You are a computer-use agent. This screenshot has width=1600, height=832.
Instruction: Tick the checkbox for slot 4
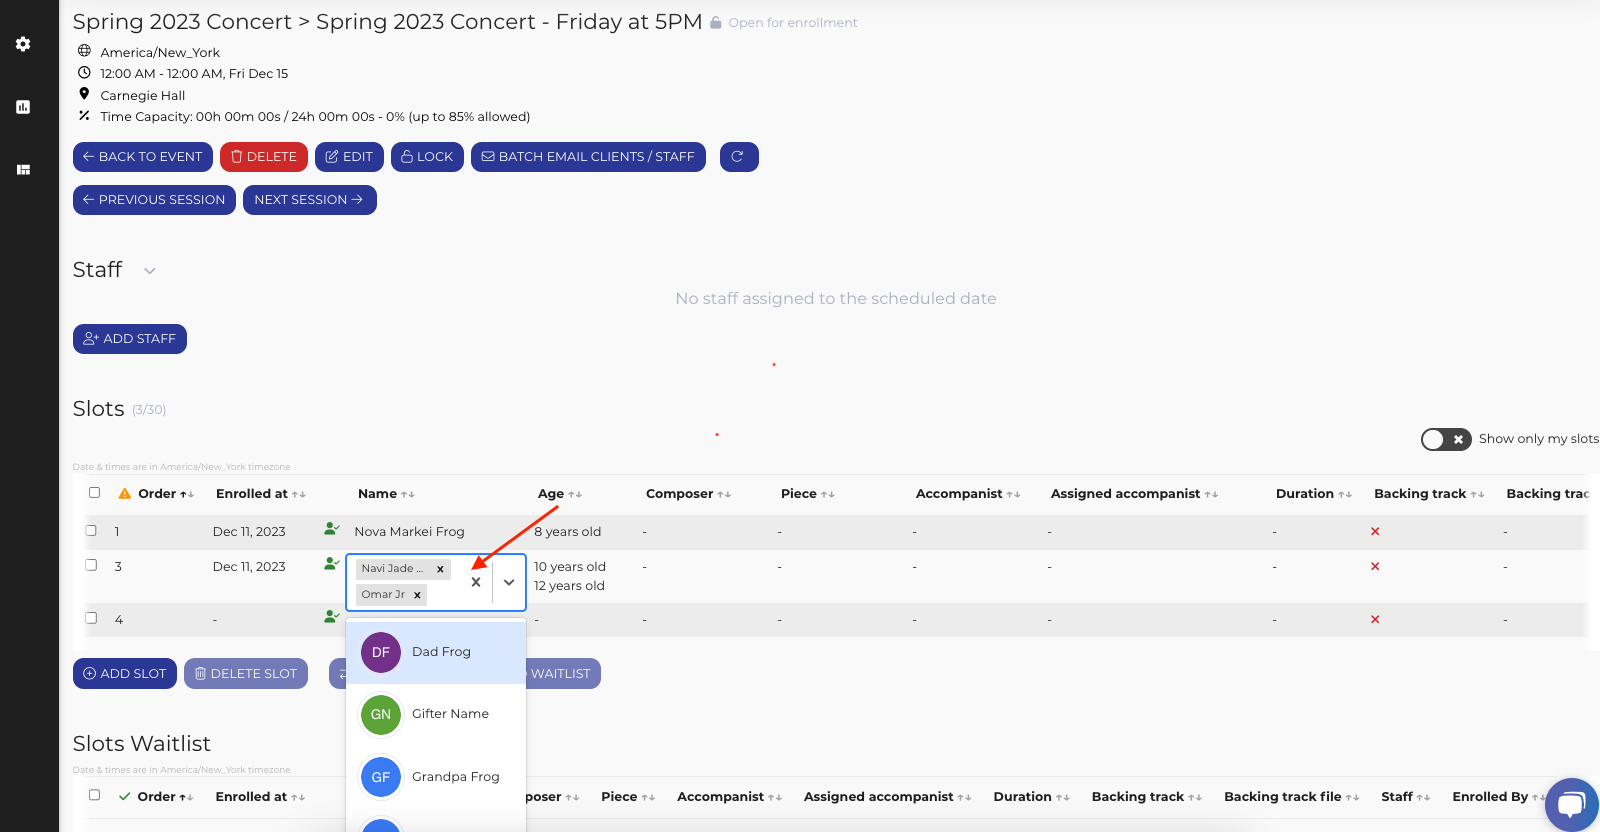(x=92, y=618)
